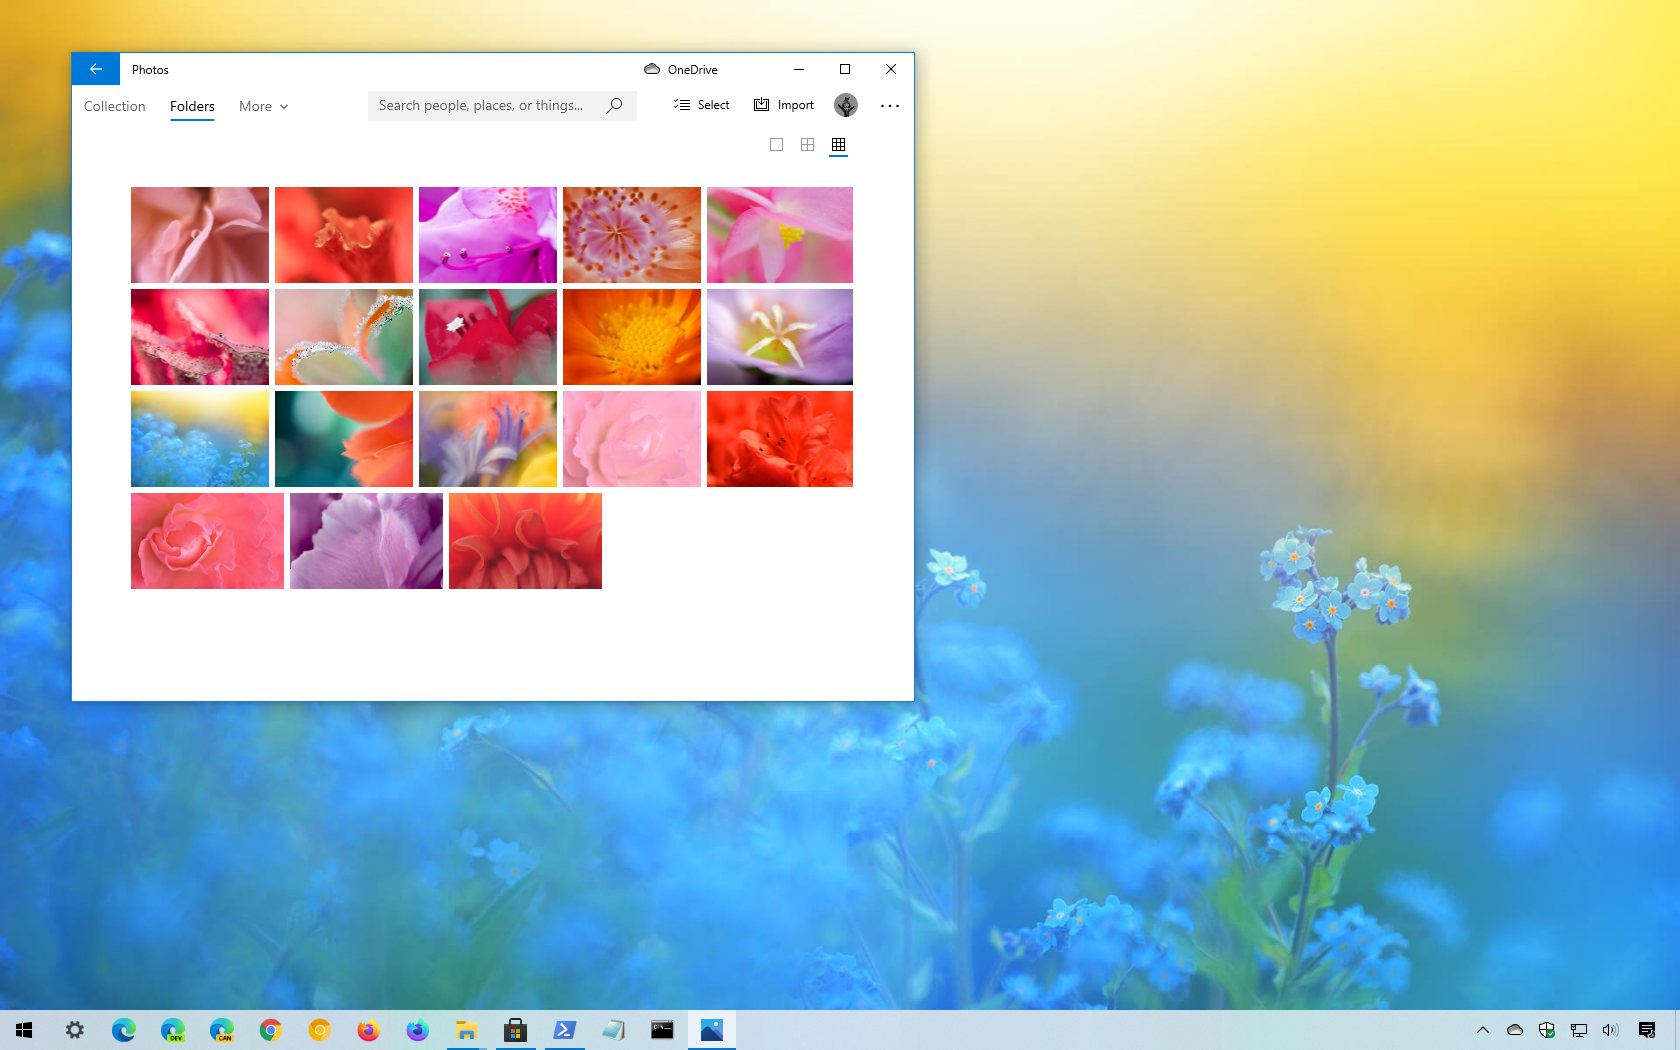Open the red flower with white stamen photo
This screenshot has height=1050, width=1680.
click(x=488, y=337)
